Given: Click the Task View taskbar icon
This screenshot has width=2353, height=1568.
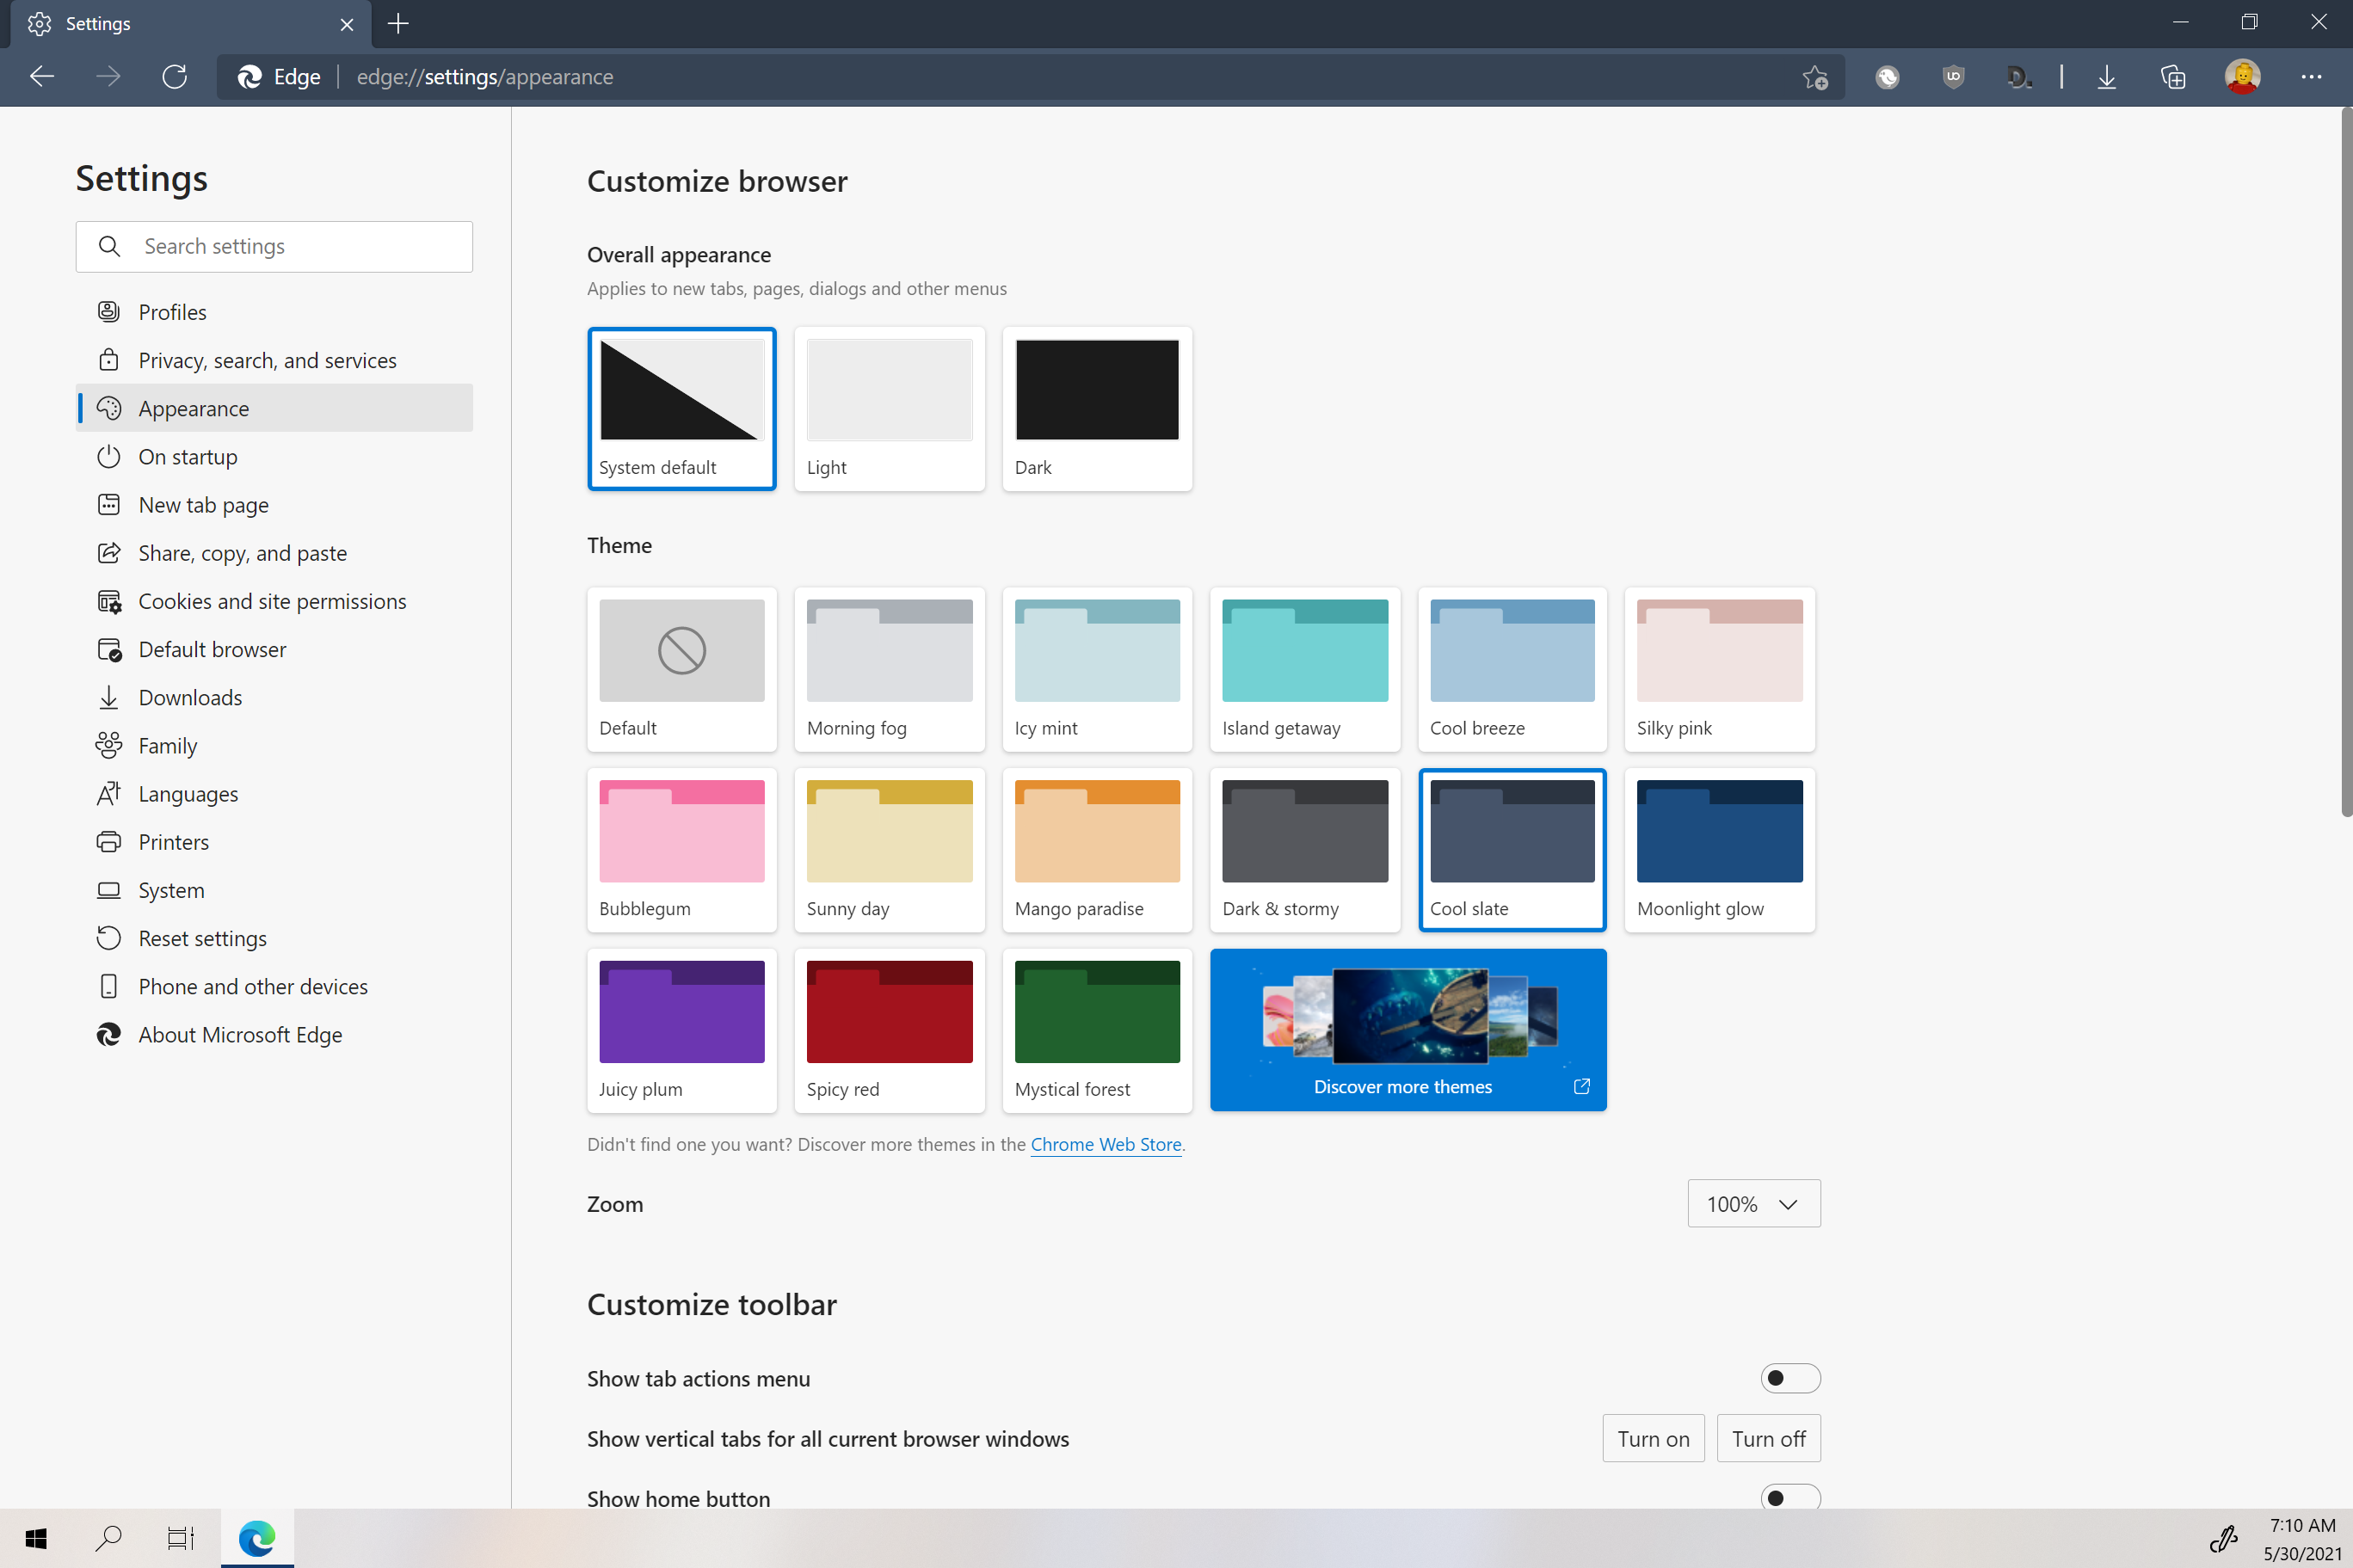Looking at the screenshot, I should 180,1537.
